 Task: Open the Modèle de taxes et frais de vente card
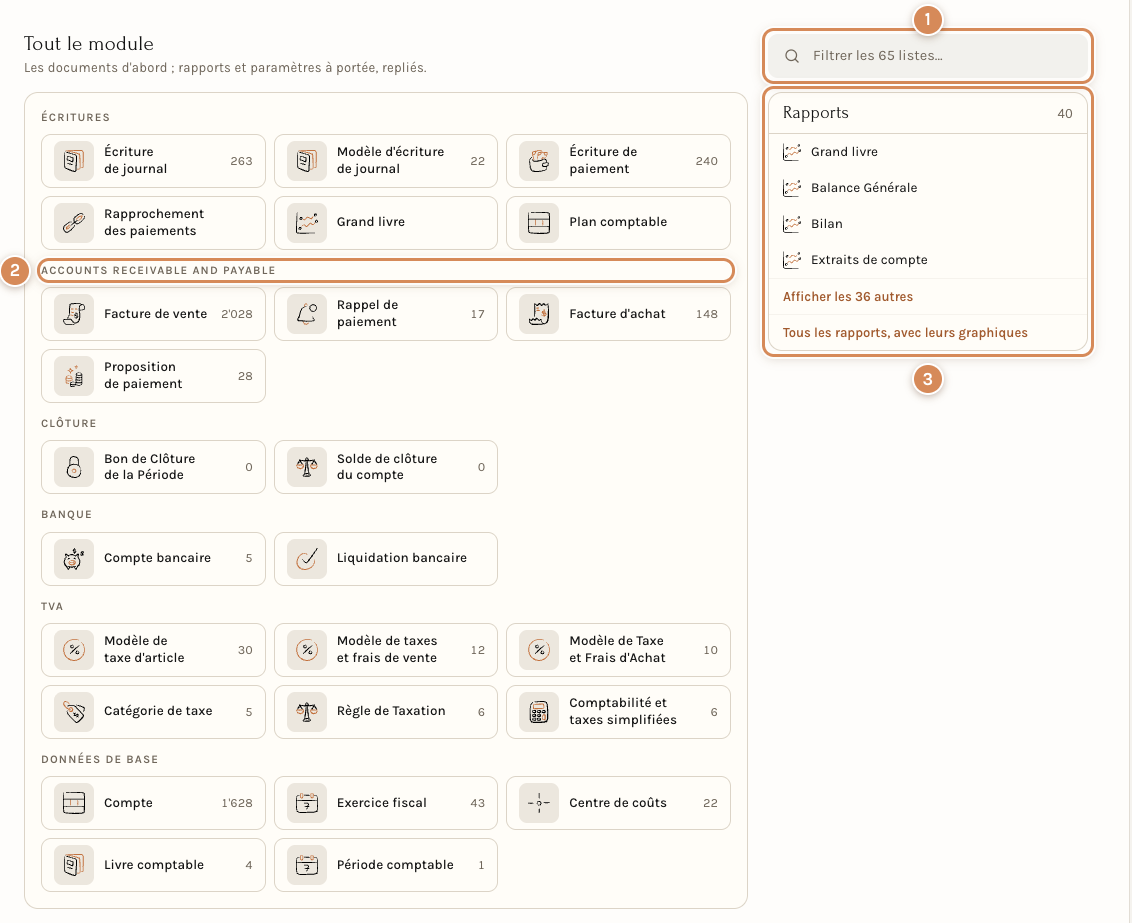(386, 649)
